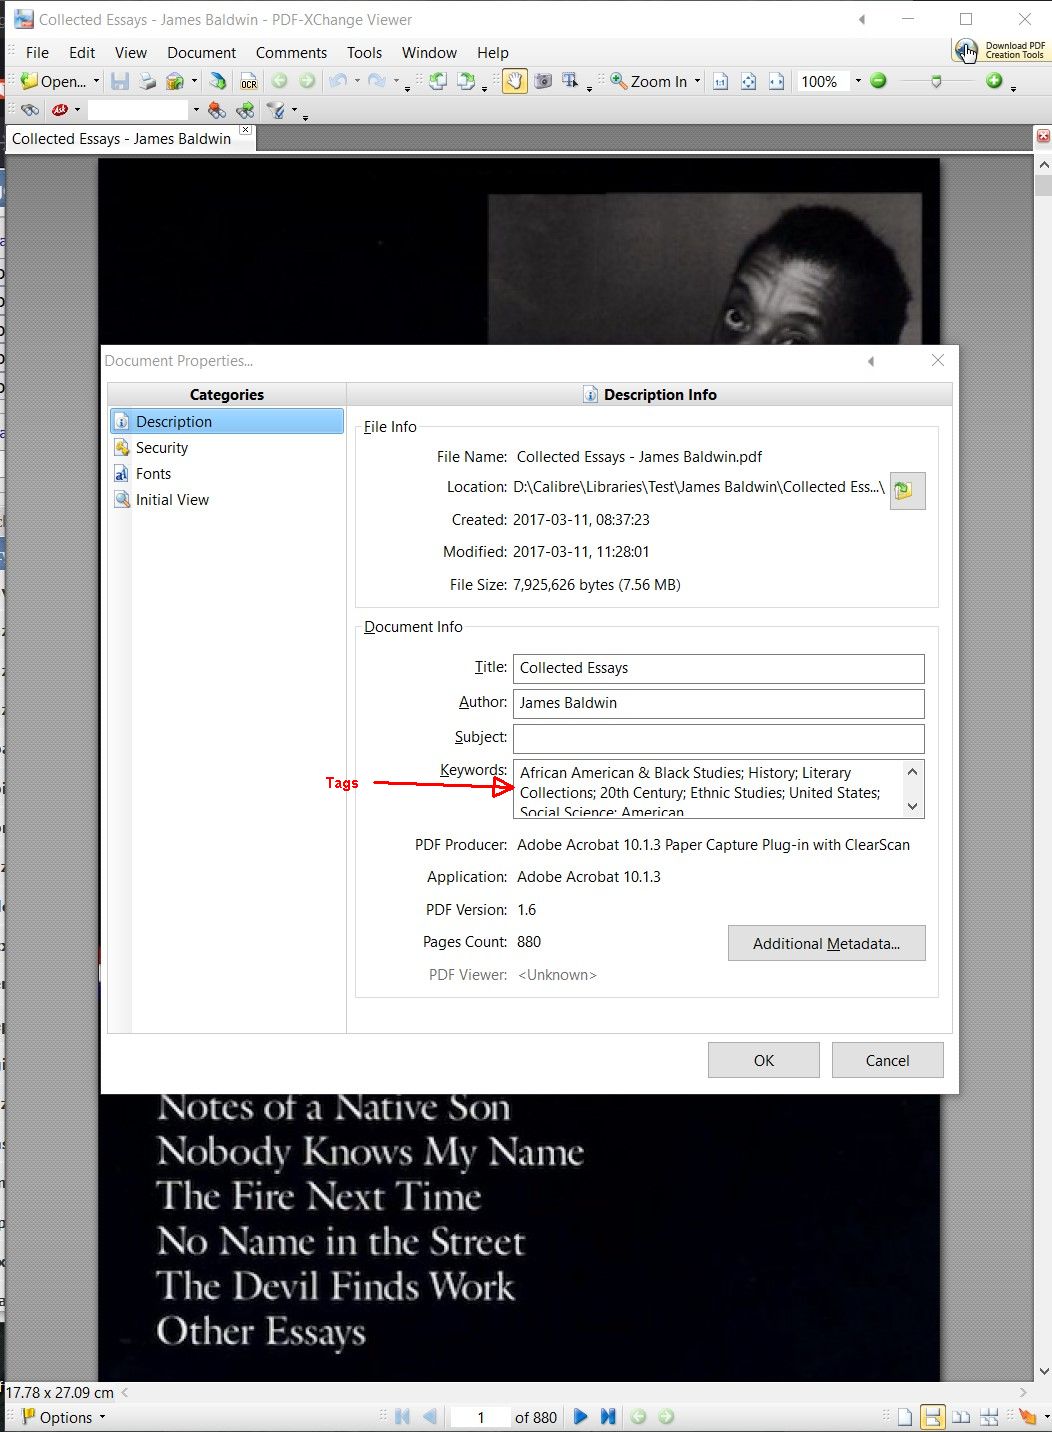Click the Save disk icon
This screenshot has height=1432, width=1052.
pos(120,81)
